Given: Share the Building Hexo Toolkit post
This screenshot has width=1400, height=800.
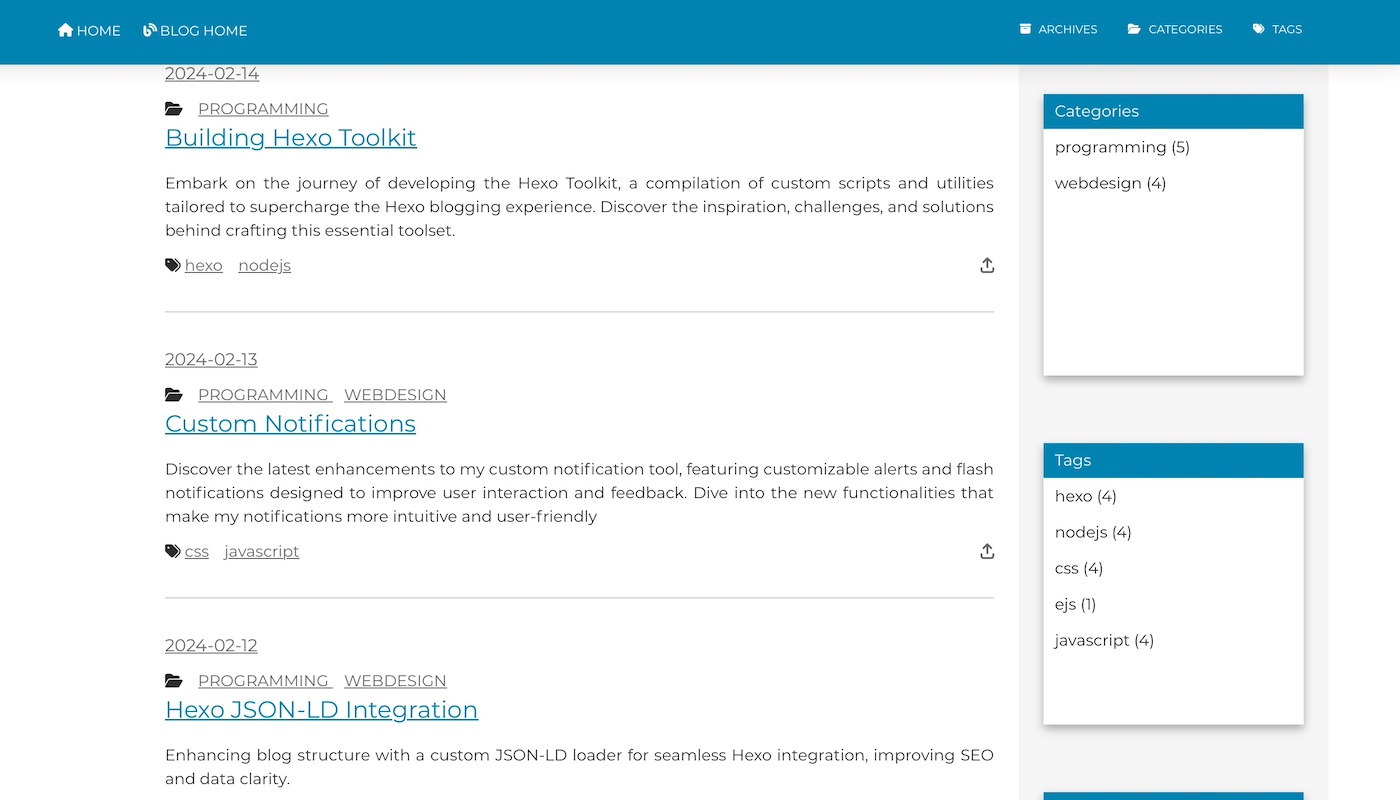Looking at the screenshot, I should point(987,265).
